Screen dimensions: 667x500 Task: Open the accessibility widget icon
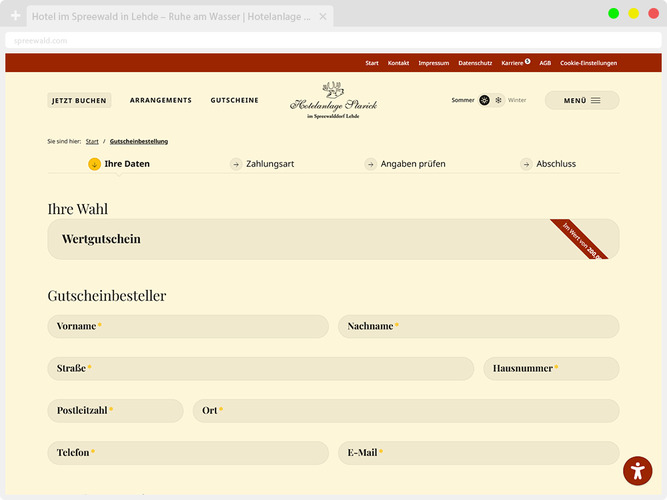(x=637, y=470)
